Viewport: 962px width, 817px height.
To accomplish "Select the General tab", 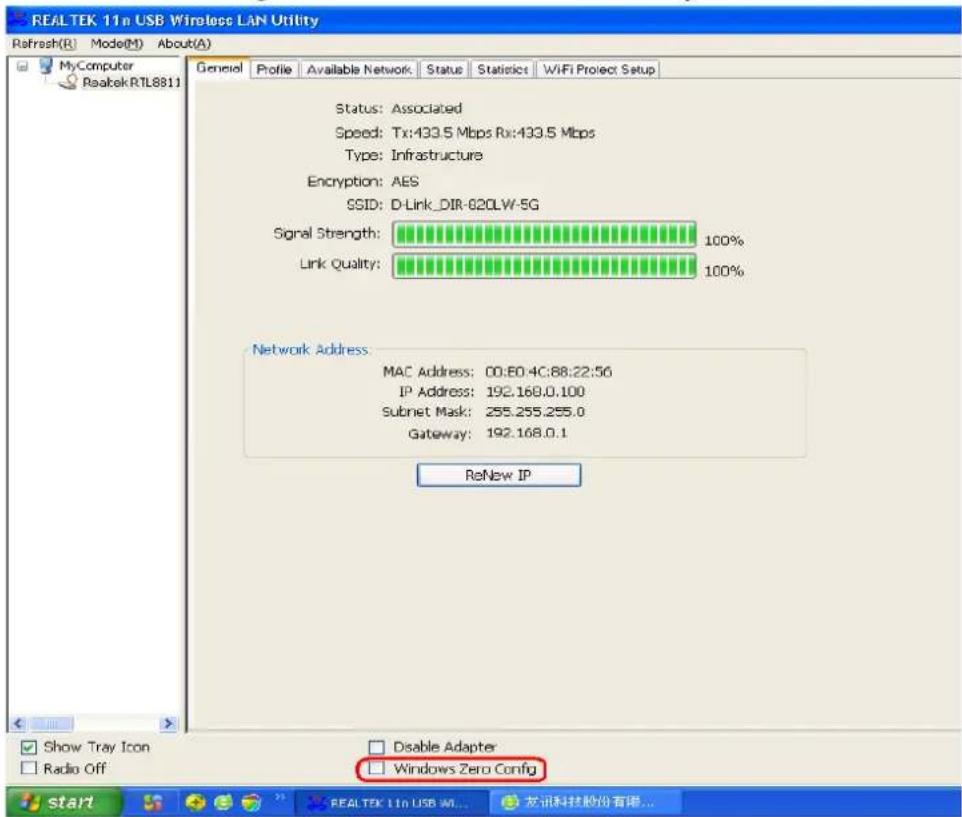I will tap(219, 67).
